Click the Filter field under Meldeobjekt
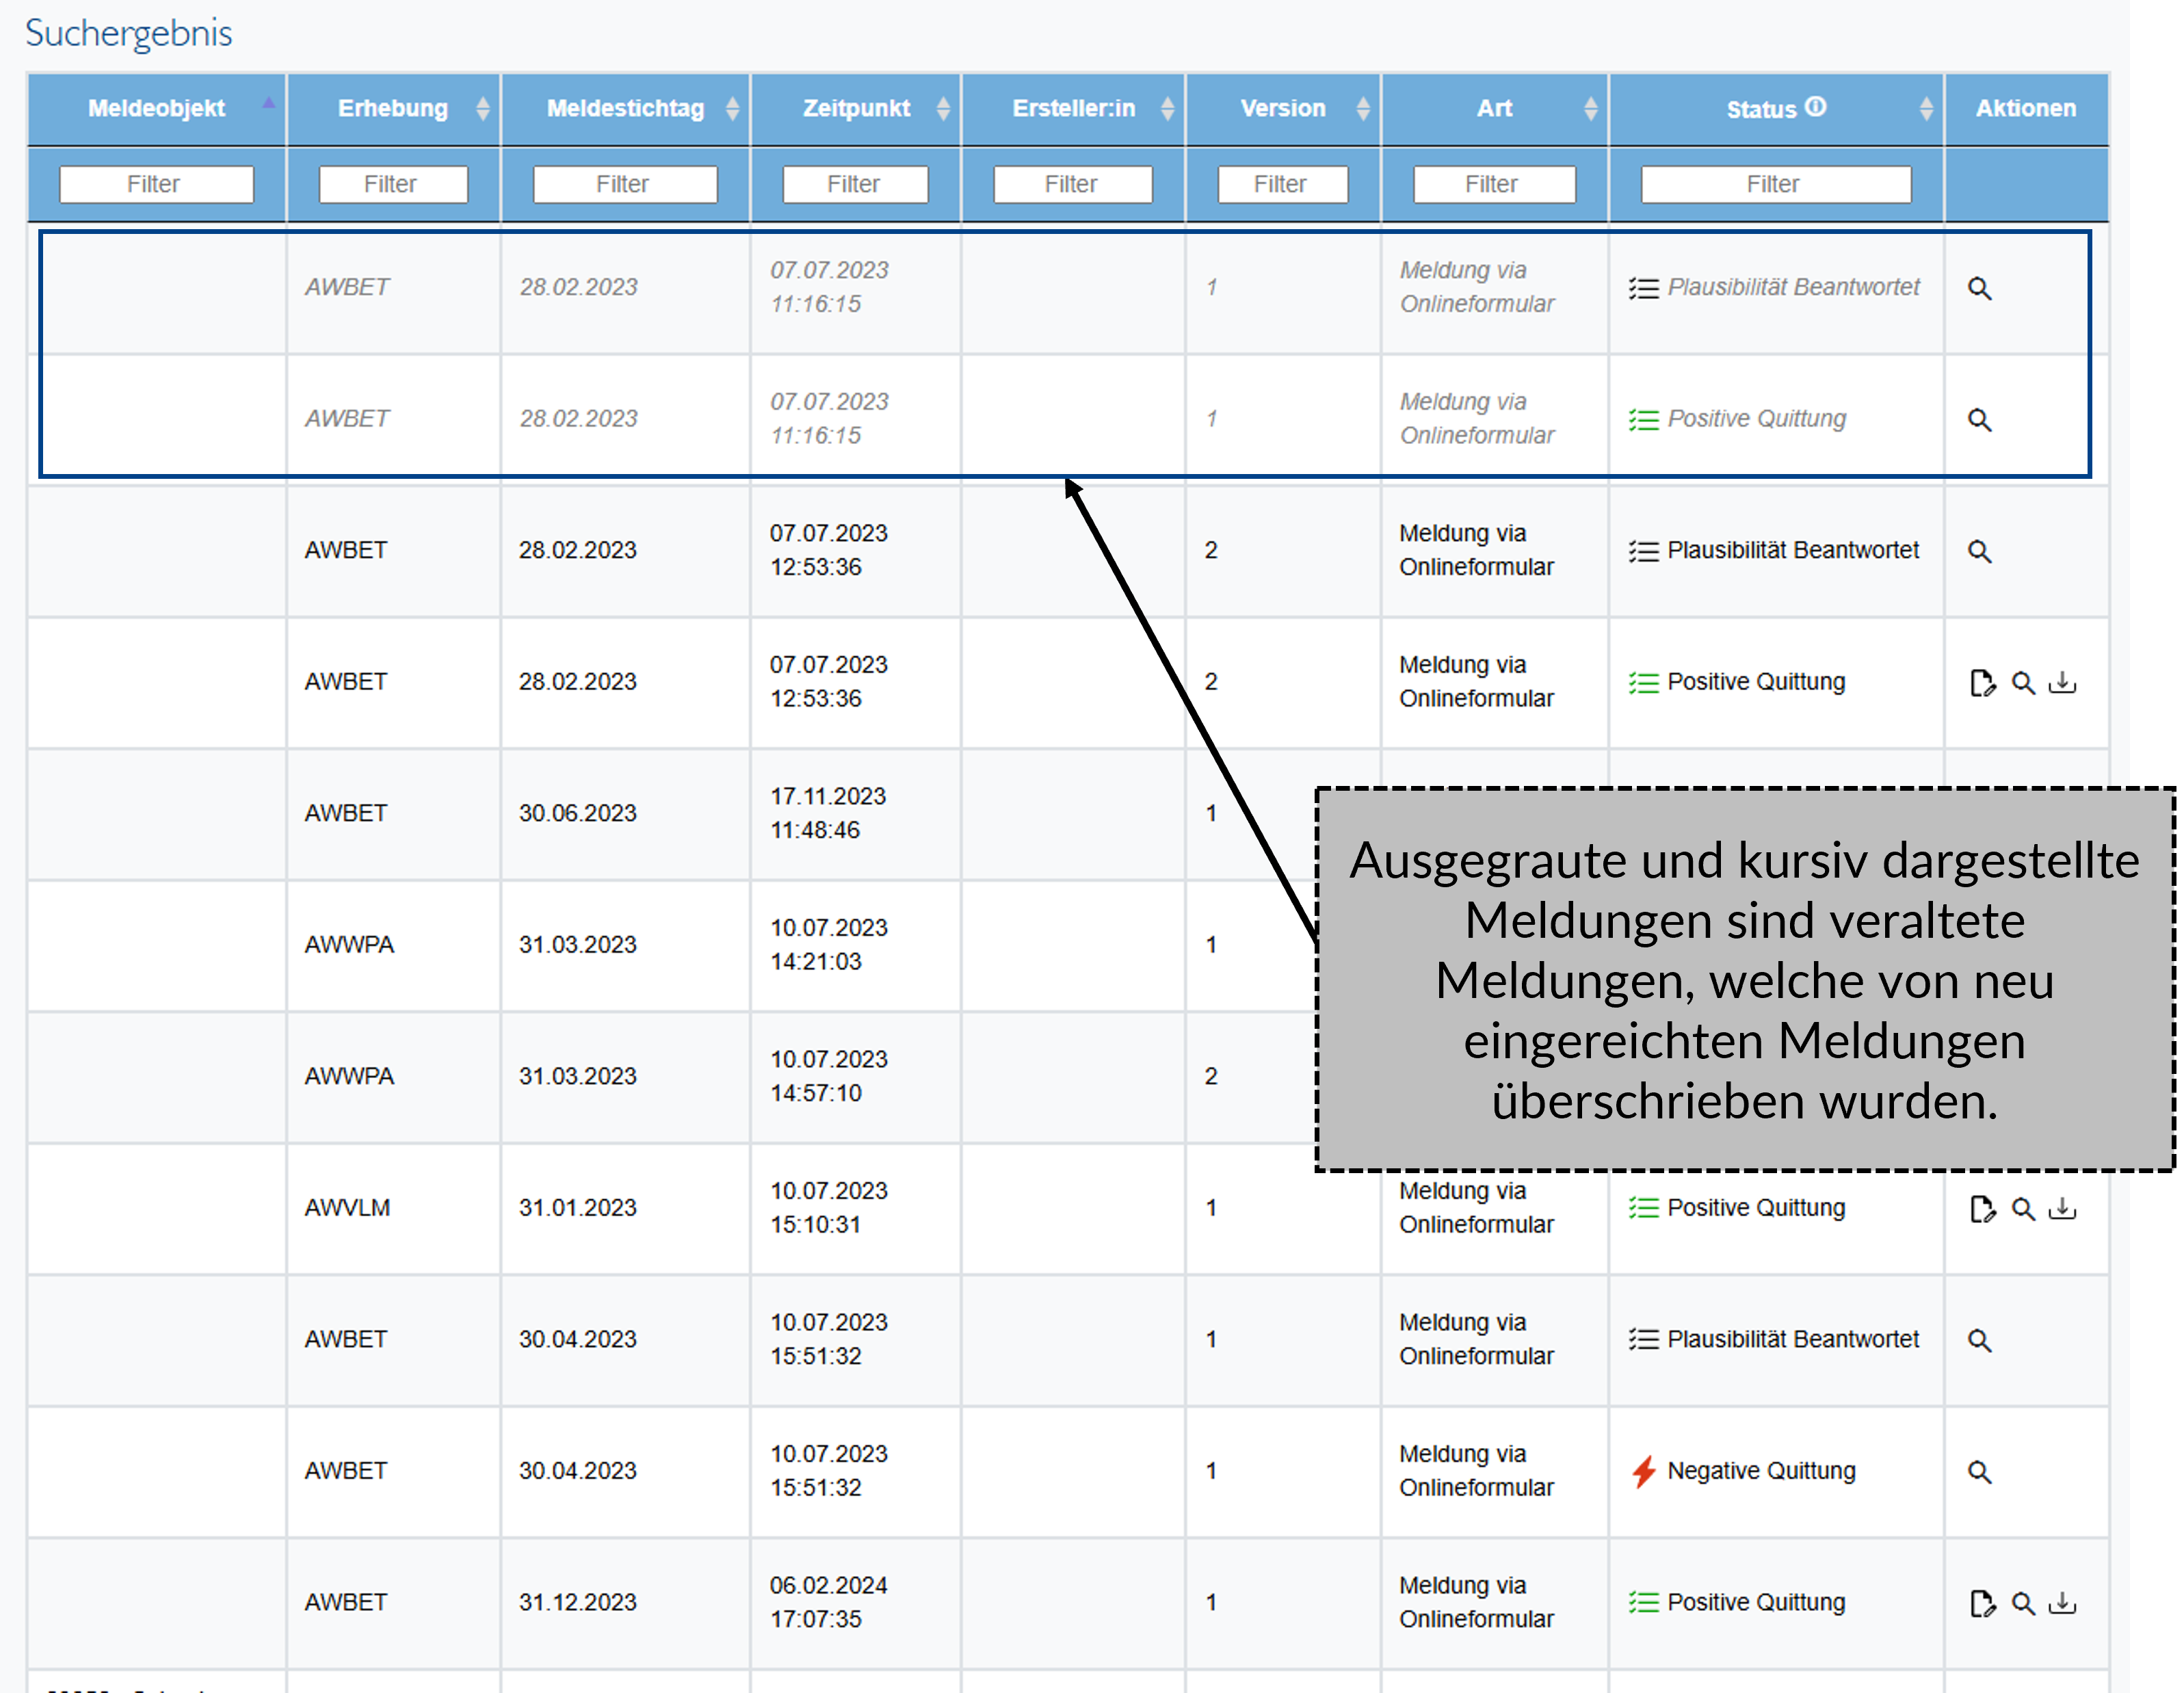Viewport: 2184px width, 1693px height. (156, 184)
